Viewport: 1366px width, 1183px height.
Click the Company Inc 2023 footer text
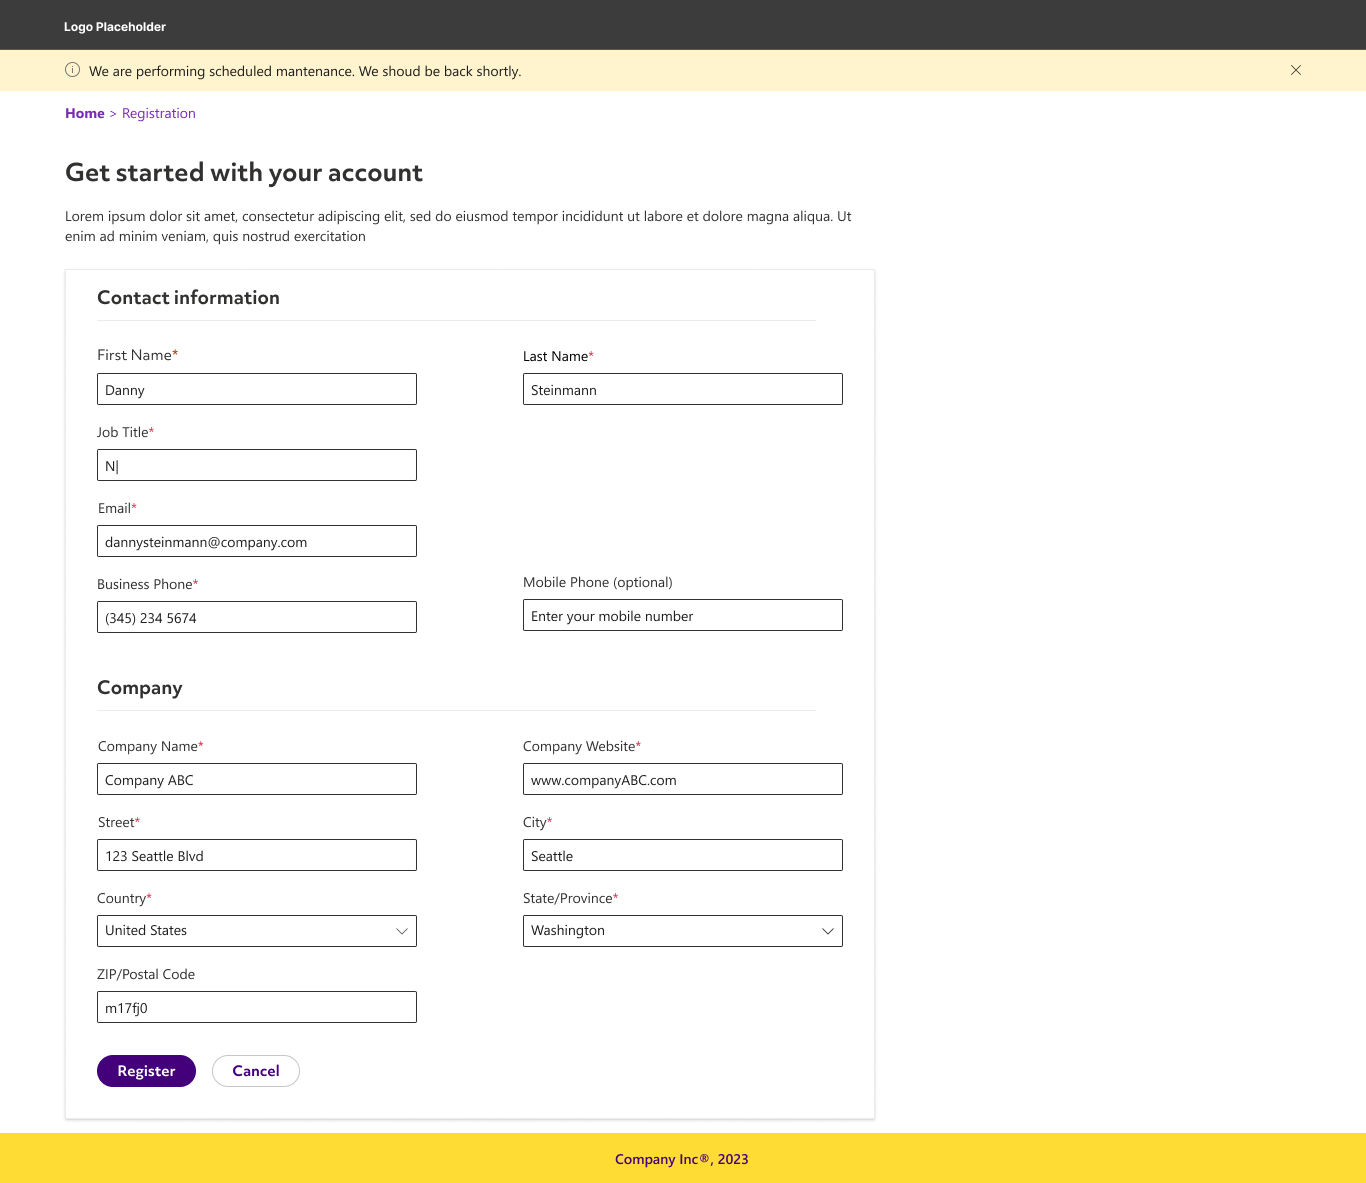[x=682, y=1159]
